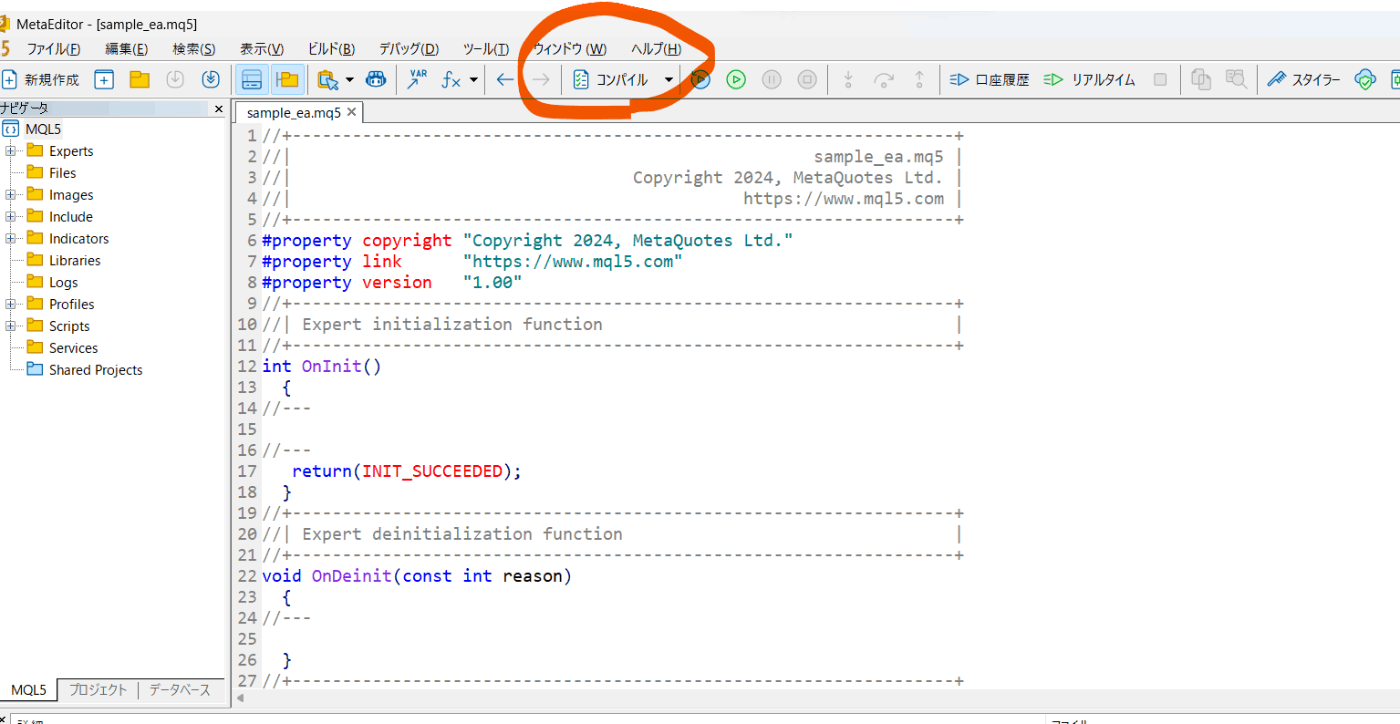Click the search-in-files magnifier icon
Screen dimensions: 1400x724
point(1236,80)
